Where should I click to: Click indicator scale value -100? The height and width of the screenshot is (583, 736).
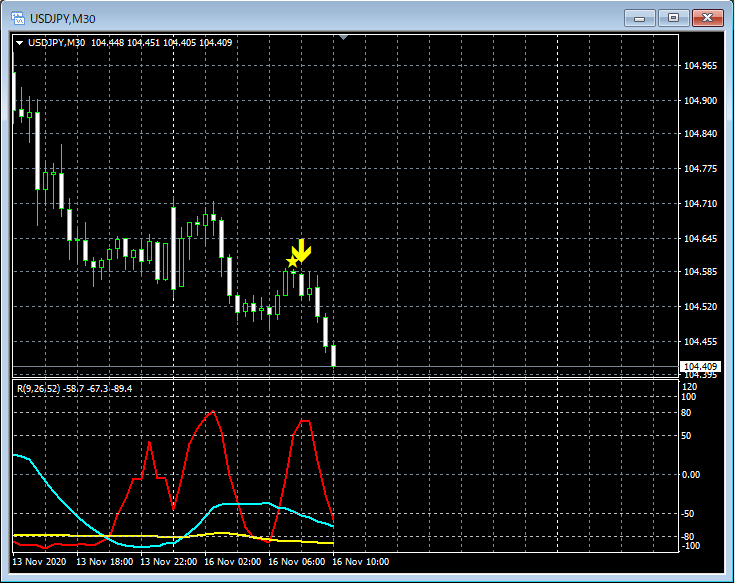[x=690, y=546]
